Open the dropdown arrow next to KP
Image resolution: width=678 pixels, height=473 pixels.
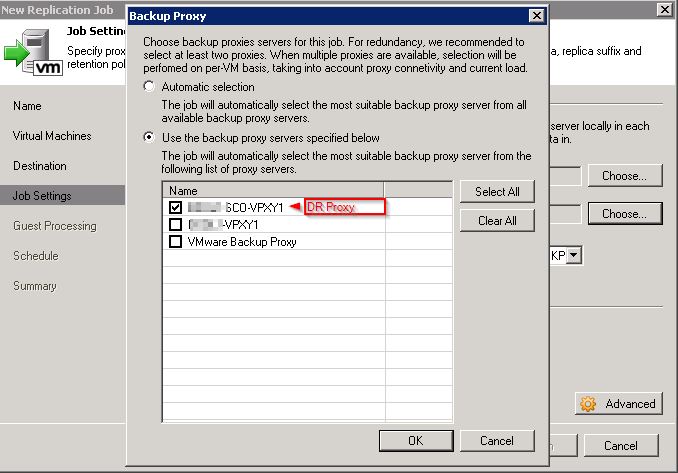(x=573, y=255)
